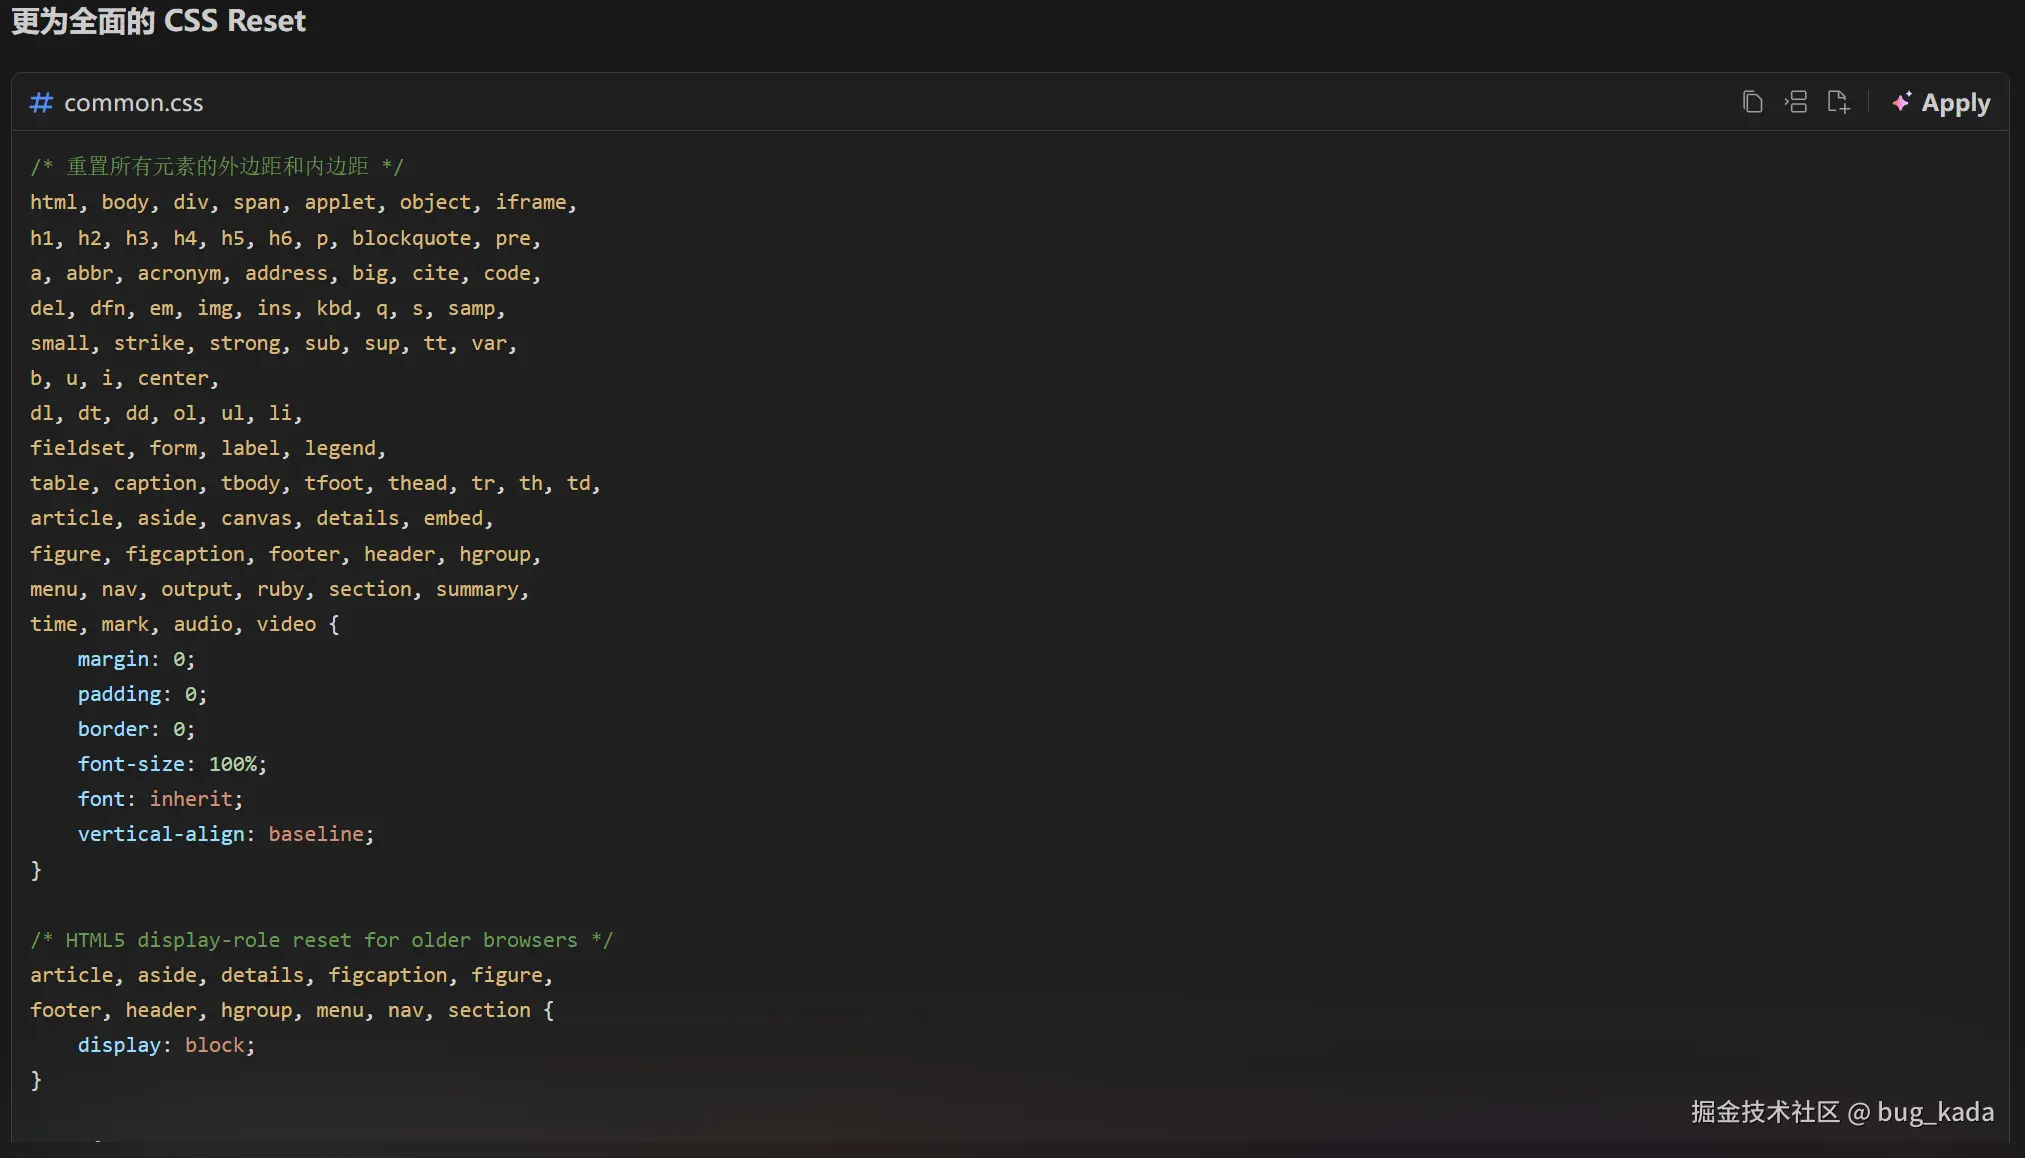Click the display: block declaration
Viewport: 2025px width, 1158px height.
pos(166,1045)
